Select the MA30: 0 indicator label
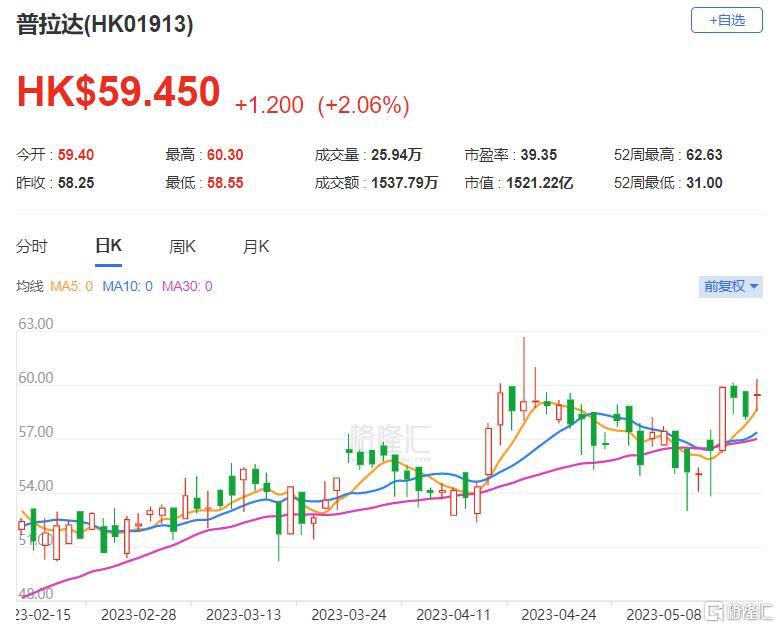 [x=187, y=286]
